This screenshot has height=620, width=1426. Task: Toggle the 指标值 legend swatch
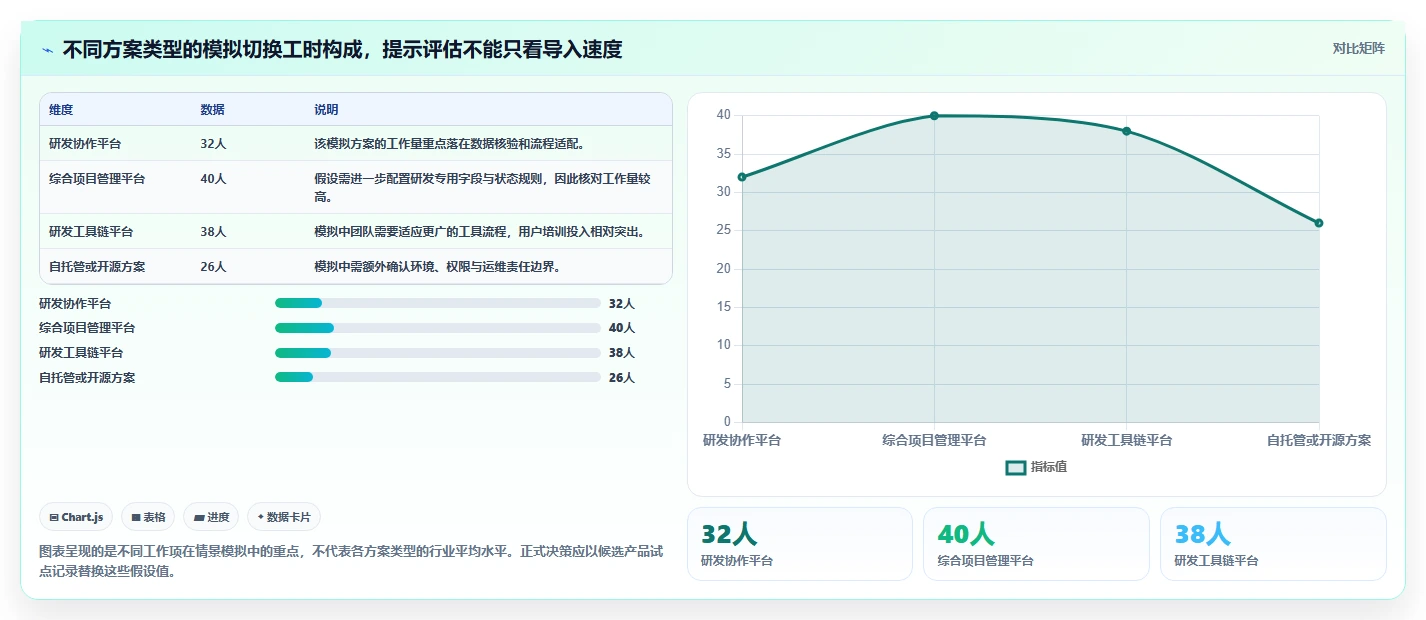[x=1016, y=467]
